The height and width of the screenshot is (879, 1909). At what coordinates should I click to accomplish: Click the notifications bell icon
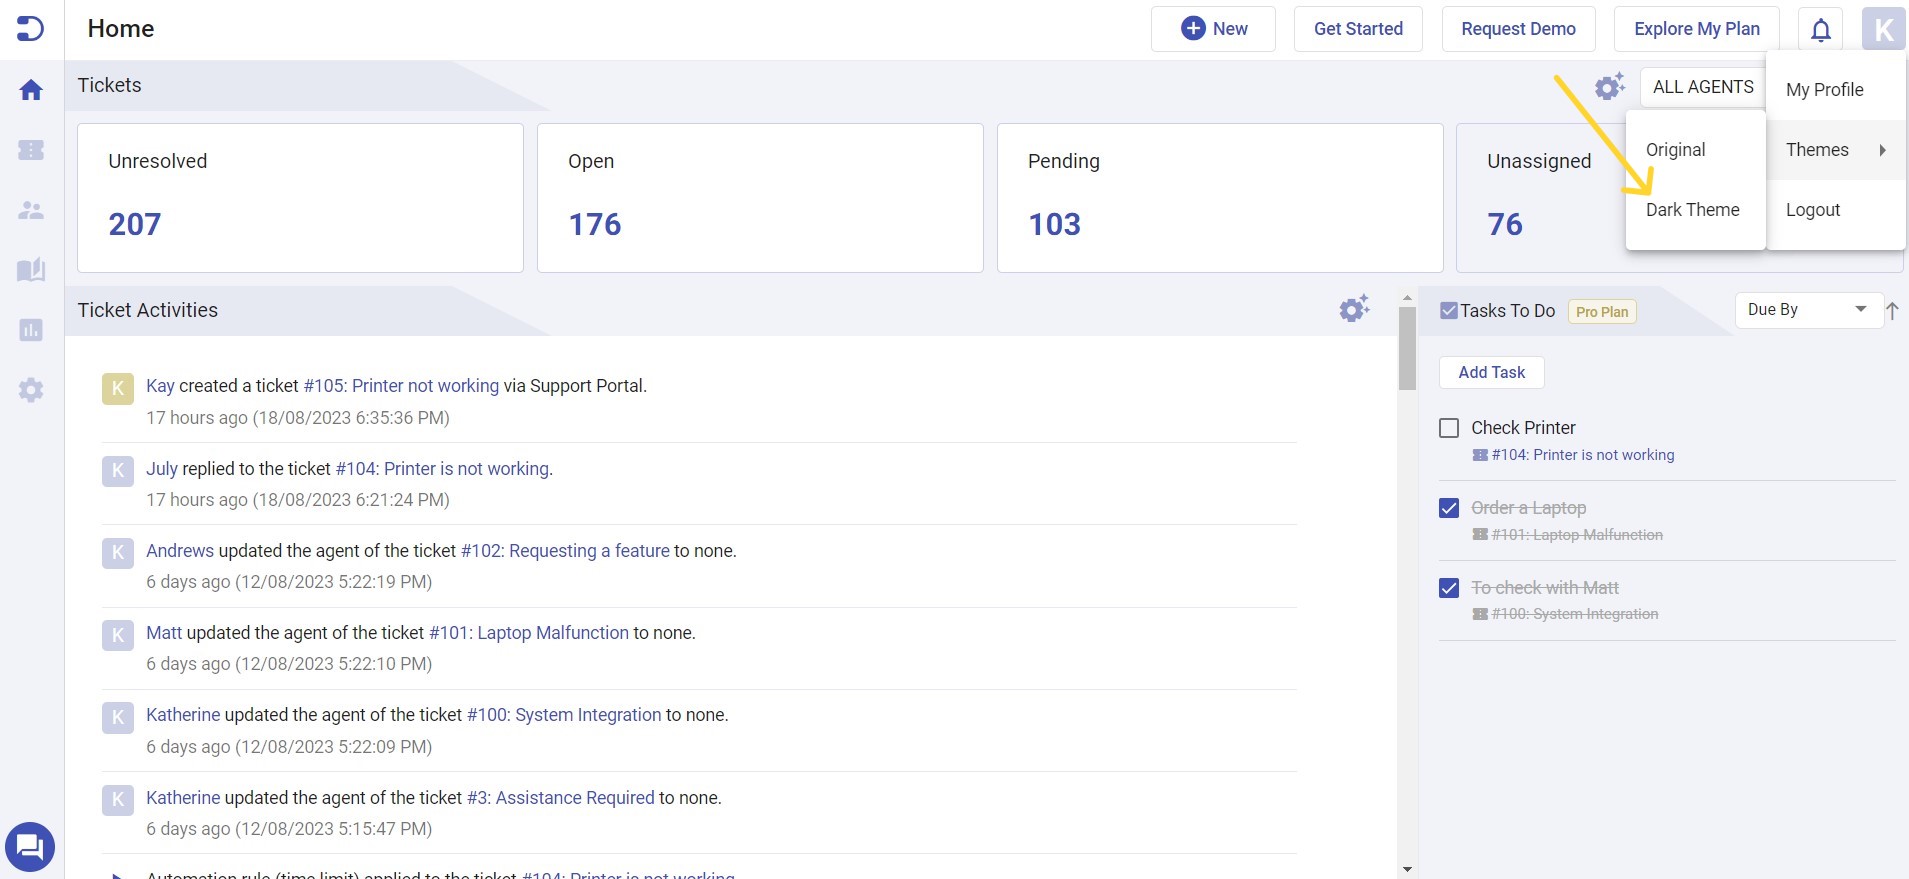(1821, 30)
